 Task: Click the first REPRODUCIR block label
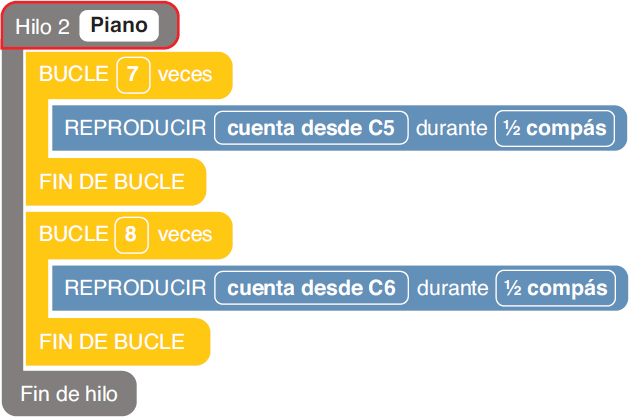coord(135,128)
